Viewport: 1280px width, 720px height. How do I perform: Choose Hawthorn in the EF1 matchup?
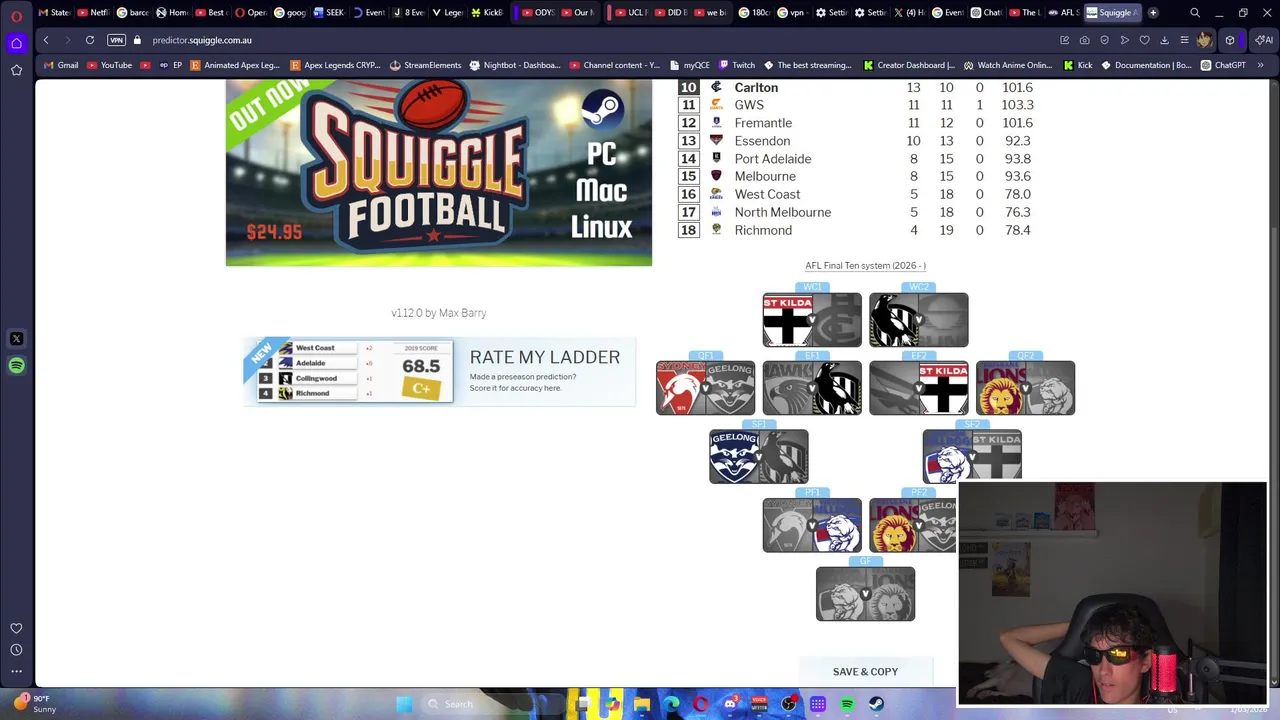pyautogui.click(x=788, y=388)
